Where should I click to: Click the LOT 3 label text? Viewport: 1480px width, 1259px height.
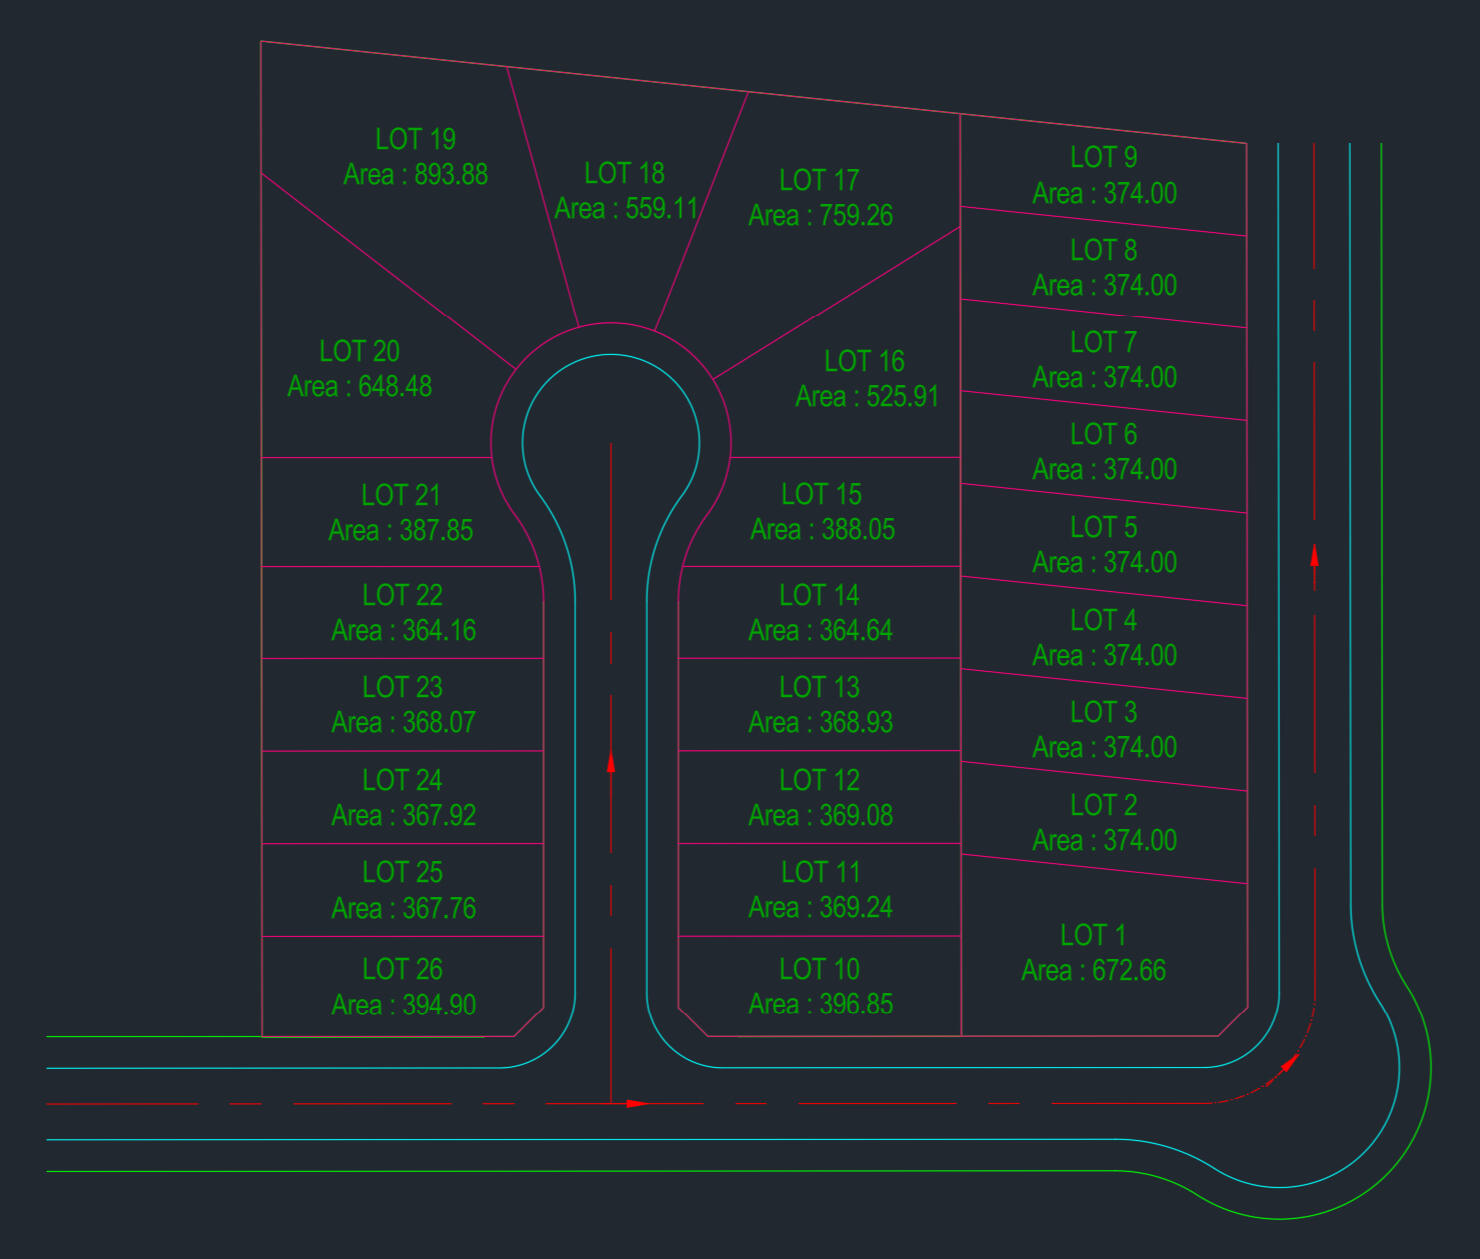click(x=1103, y=712)
